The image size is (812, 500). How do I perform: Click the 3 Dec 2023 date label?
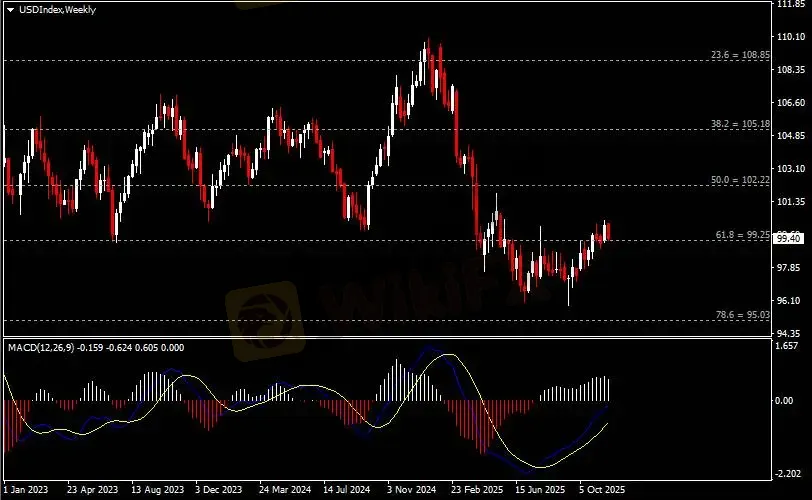(219, 489)
